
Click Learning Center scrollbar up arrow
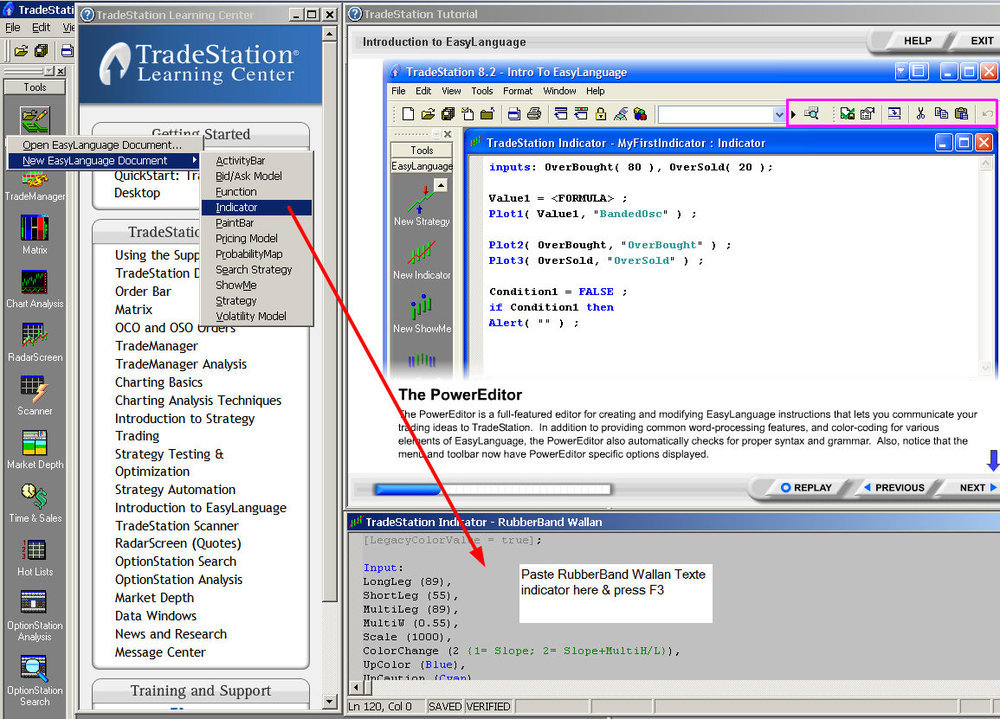coord(329,34)
